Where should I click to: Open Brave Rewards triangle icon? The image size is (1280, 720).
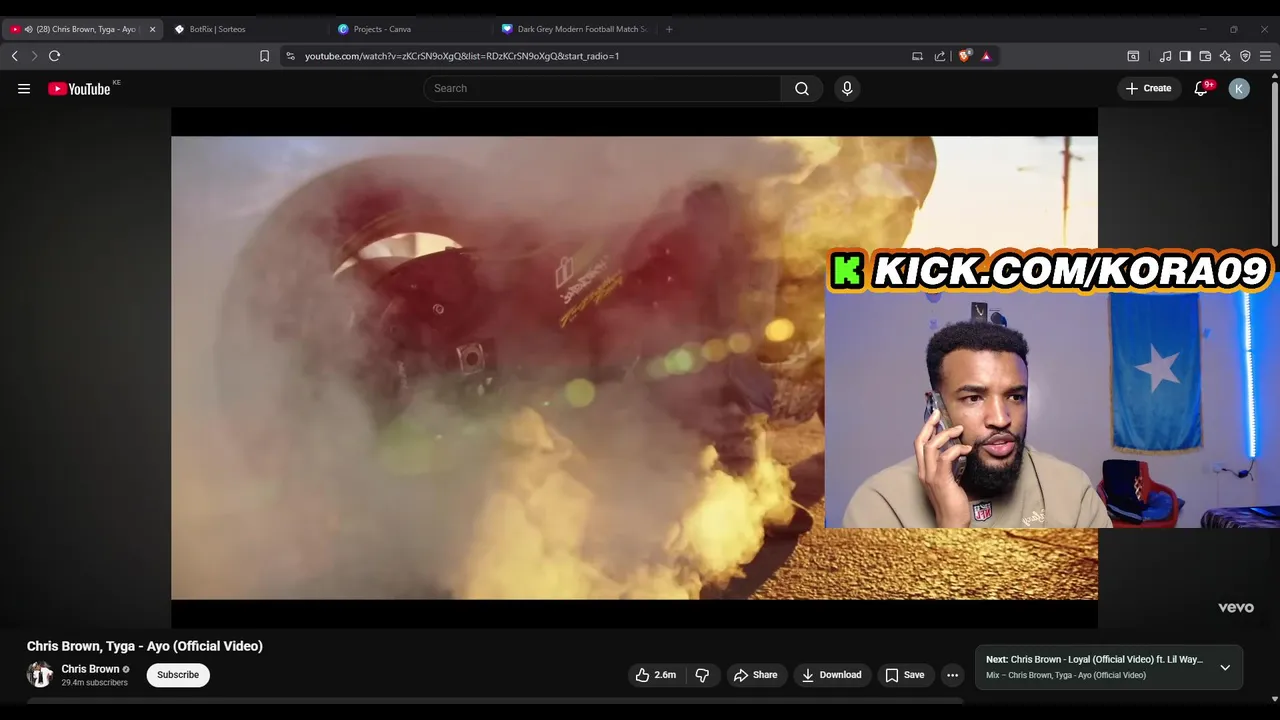(986, 56)
